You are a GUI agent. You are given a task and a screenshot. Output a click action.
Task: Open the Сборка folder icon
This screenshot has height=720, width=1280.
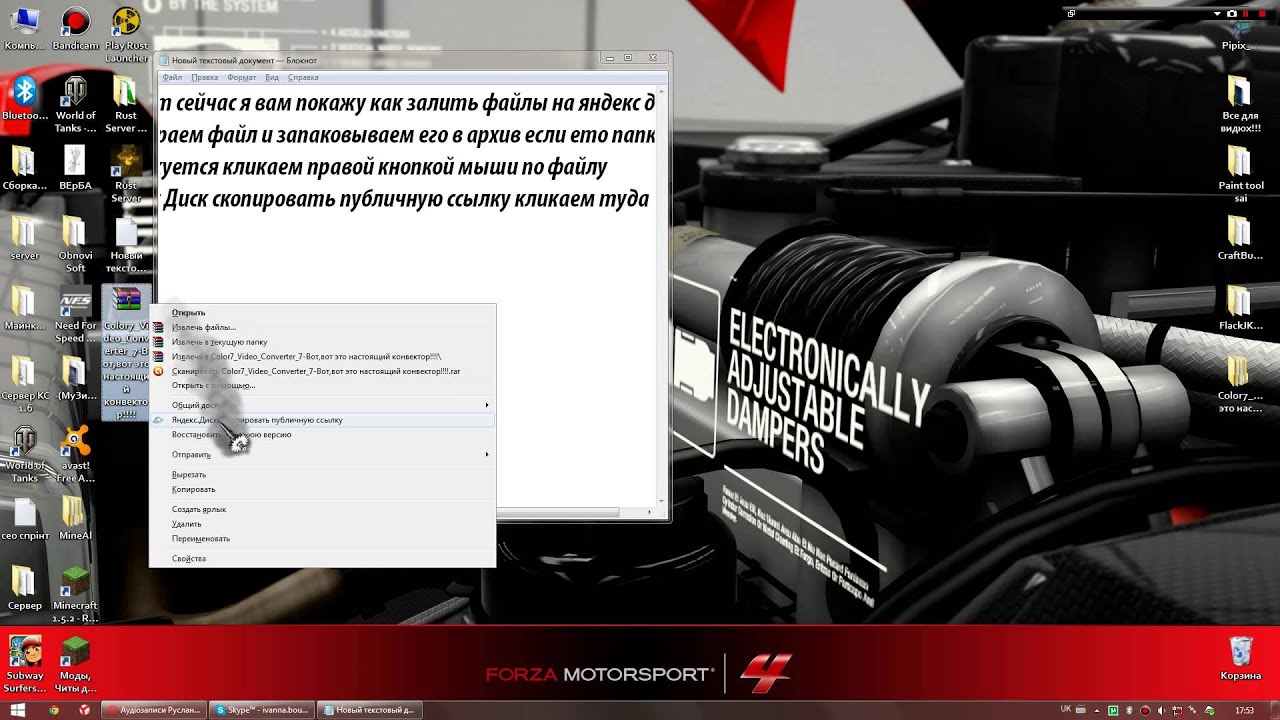tap(24, 167)
